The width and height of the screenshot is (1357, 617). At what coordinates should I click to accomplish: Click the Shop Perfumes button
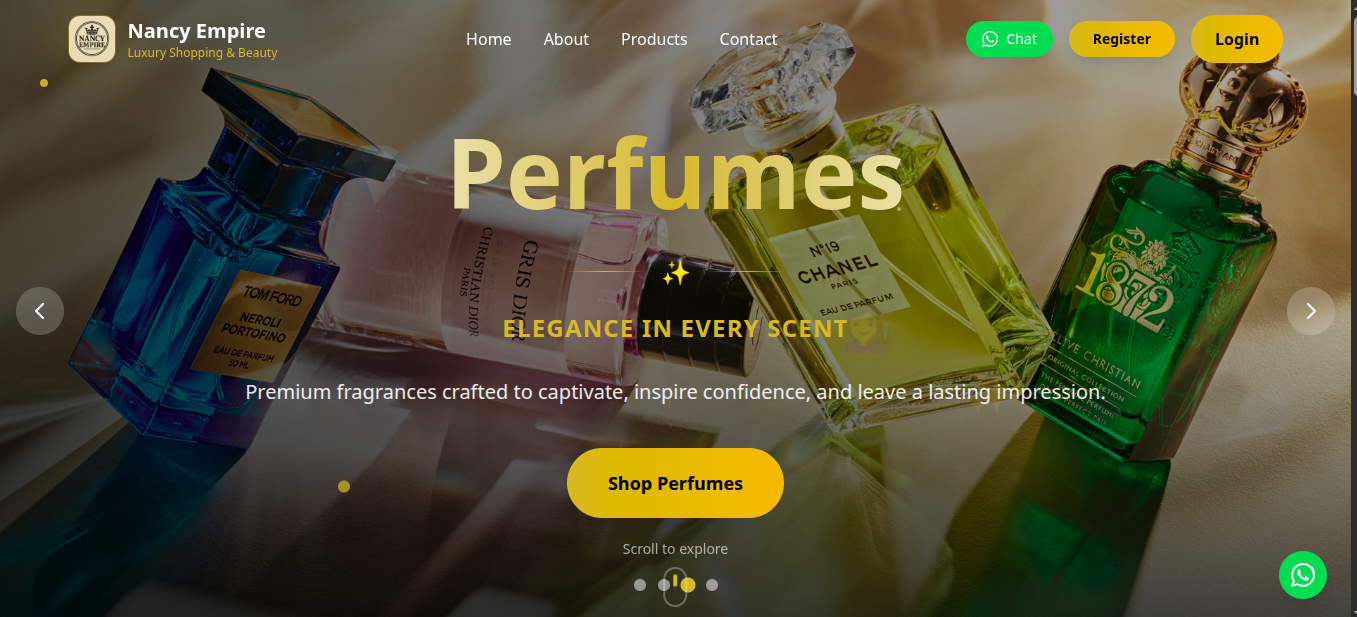click(675, 483)
